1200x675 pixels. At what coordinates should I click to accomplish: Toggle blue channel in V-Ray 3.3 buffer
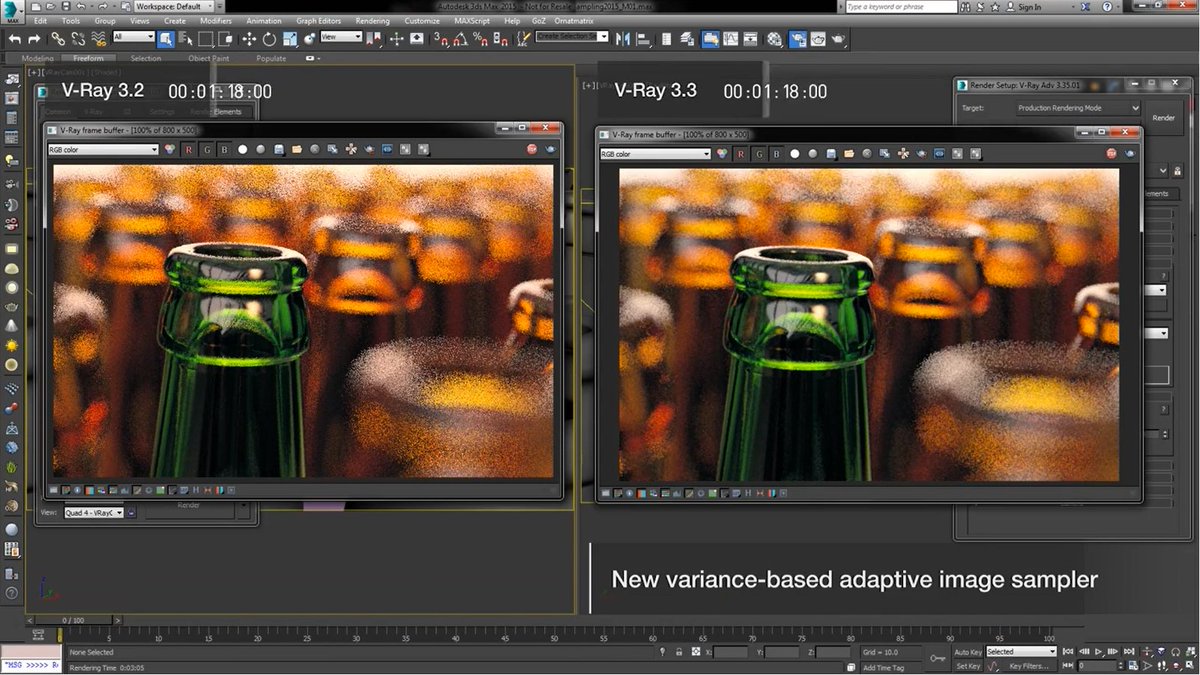777,154
